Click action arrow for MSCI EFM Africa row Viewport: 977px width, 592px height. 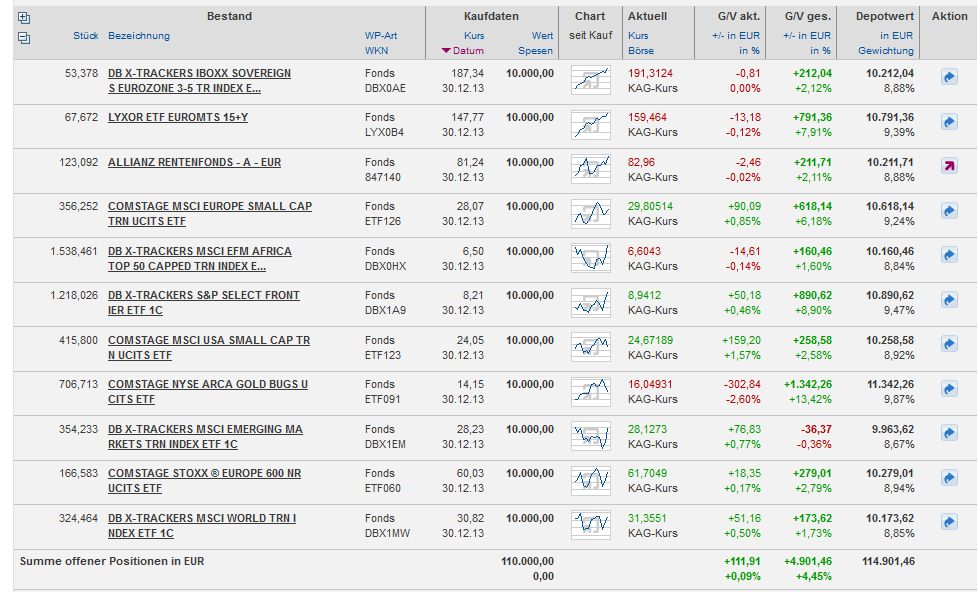coord(949,256)
